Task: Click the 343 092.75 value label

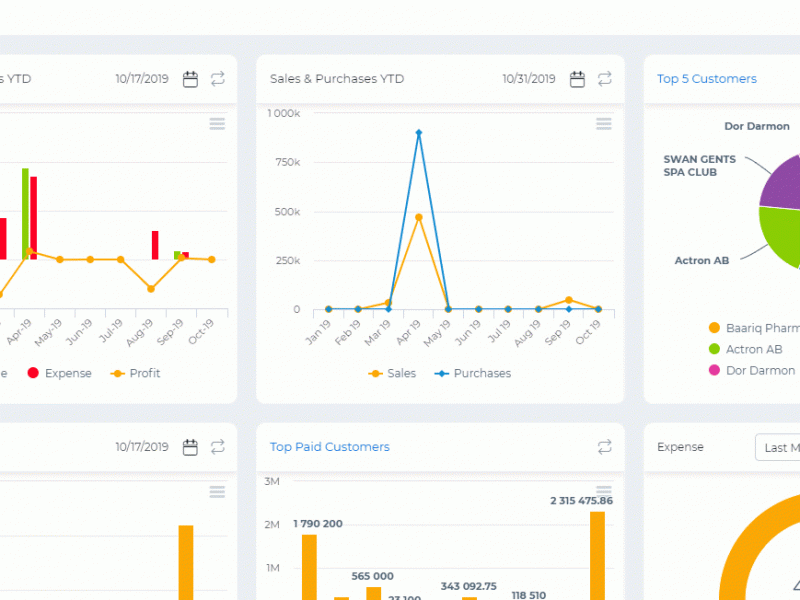Action: click(x=468, y=586)
